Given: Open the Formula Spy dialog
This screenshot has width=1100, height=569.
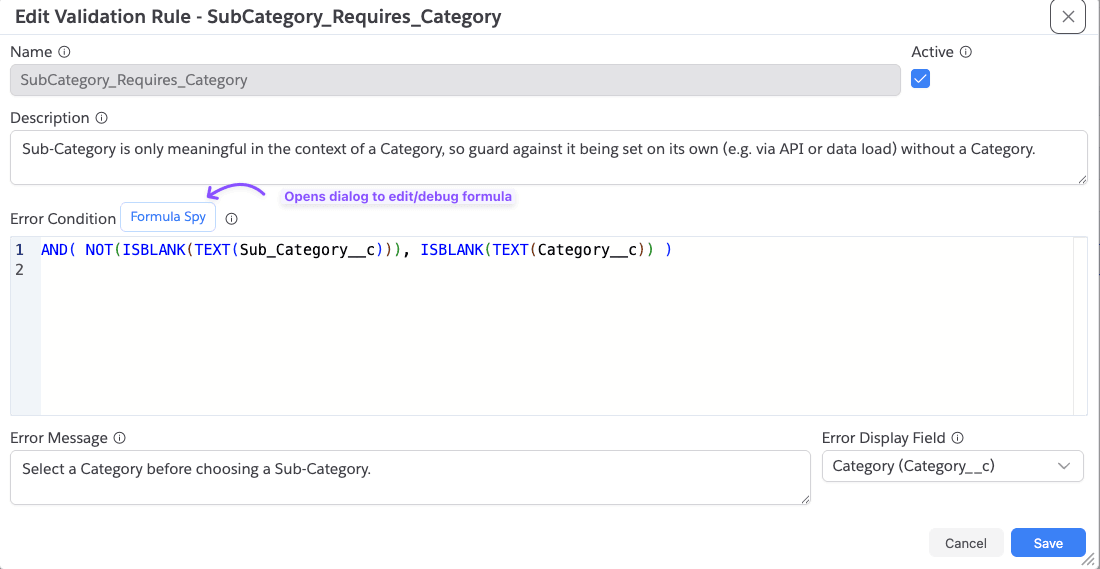Looking at the screenshot, I should pyautogui.click(x=168, y=217).
